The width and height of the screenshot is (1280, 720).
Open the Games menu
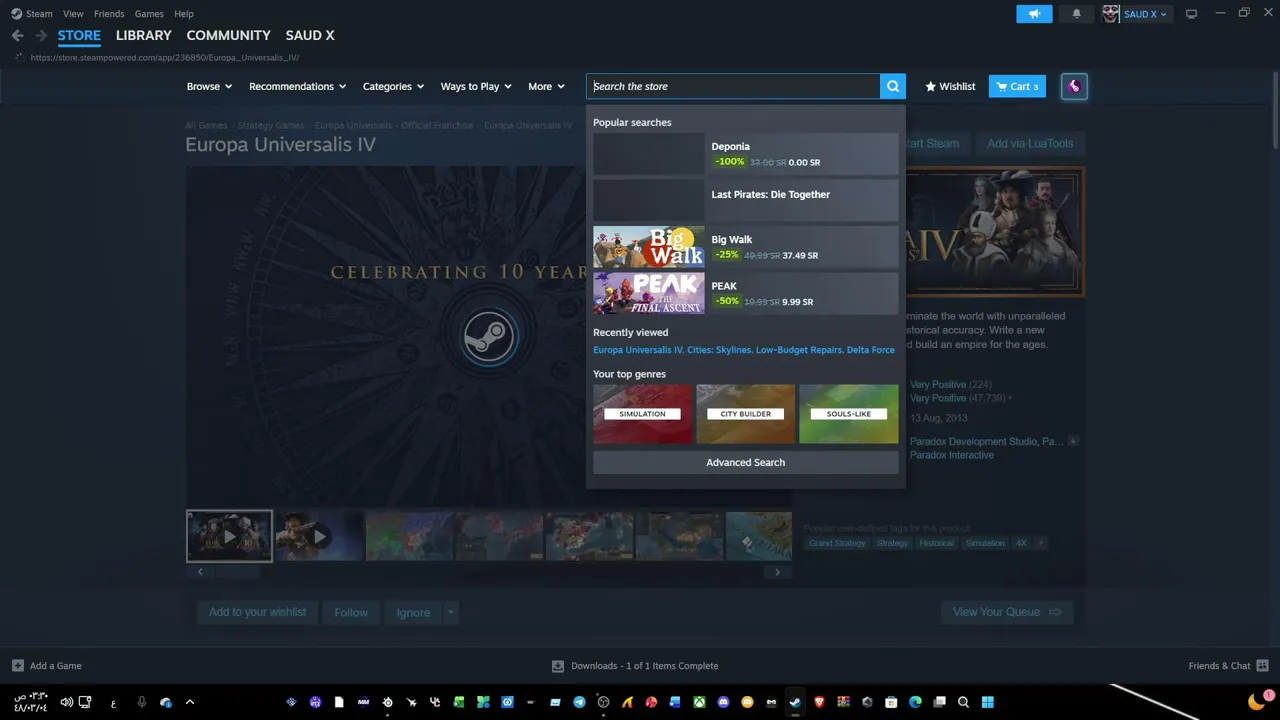[149, 14]
